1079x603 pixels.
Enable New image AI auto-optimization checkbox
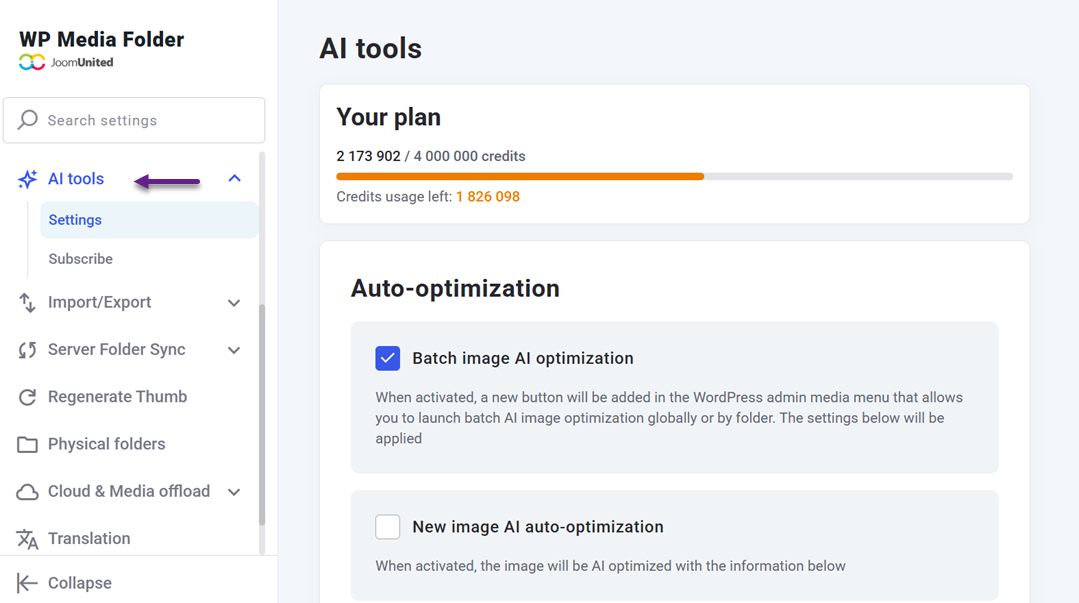(x=387, y=527)
